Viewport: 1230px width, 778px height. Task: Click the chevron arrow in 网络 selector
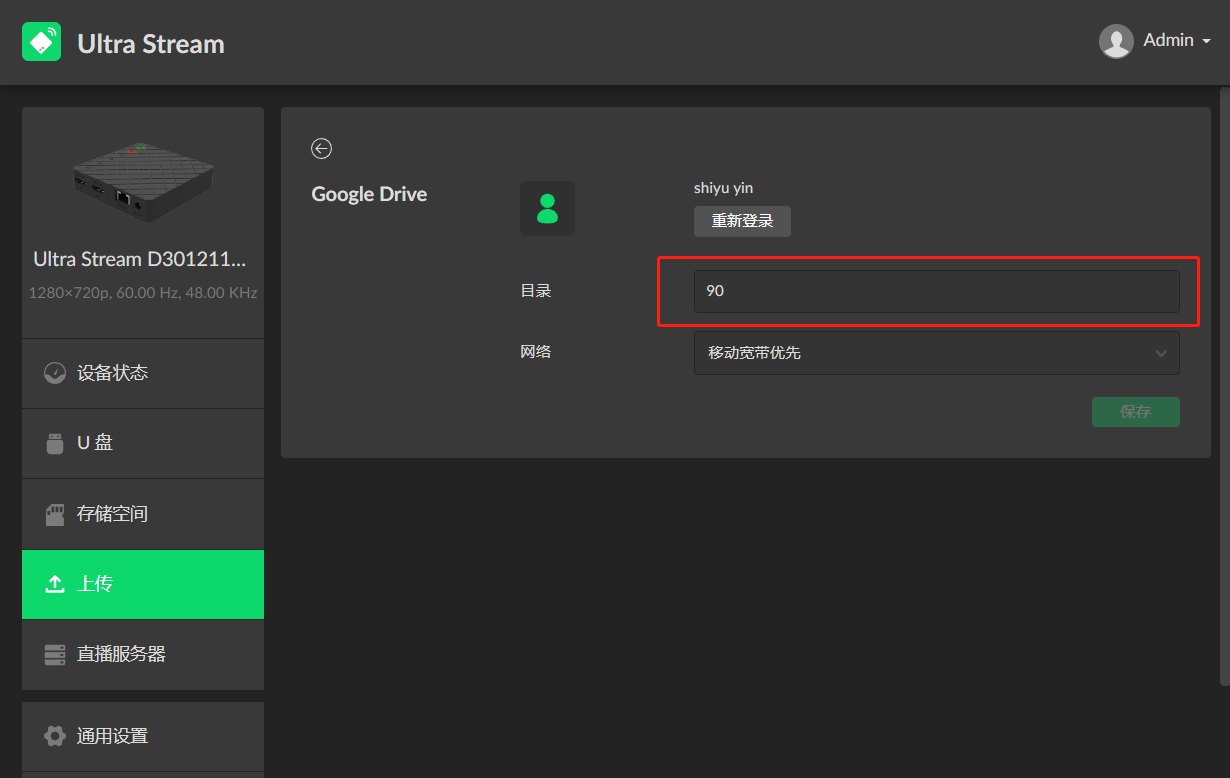(1160, 353)
